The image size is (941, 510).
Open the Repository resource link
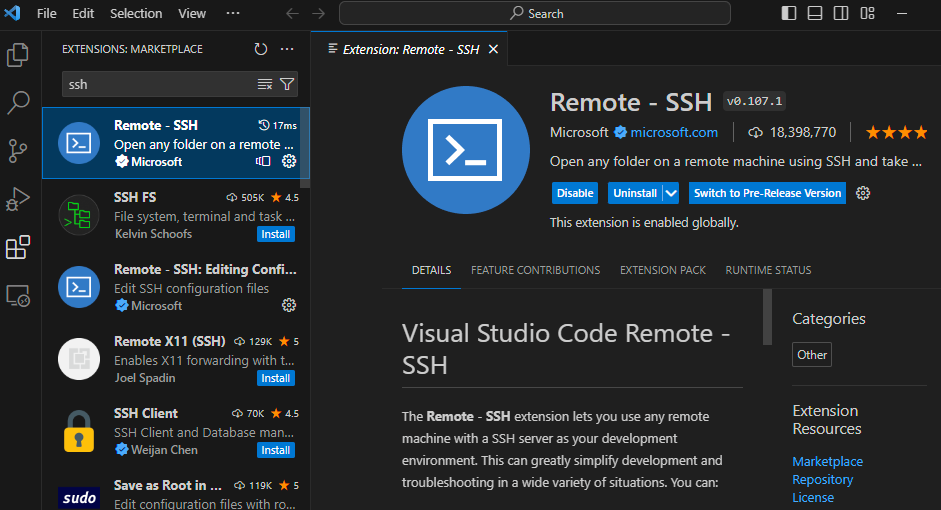point(822,479)
